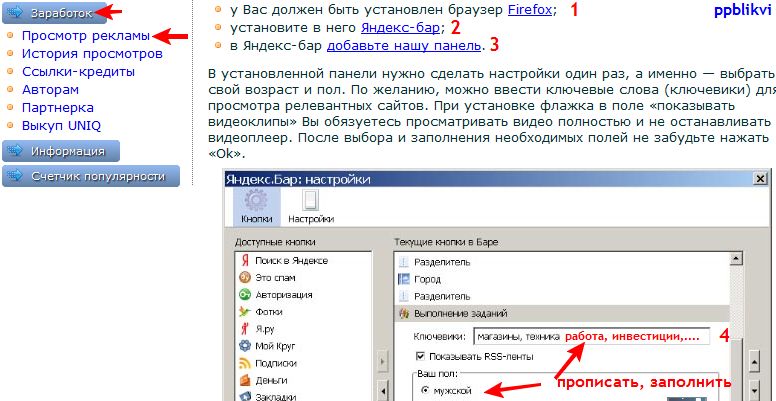Select the мужской radio button
The image size is (776, 401).
pos(424,391)
